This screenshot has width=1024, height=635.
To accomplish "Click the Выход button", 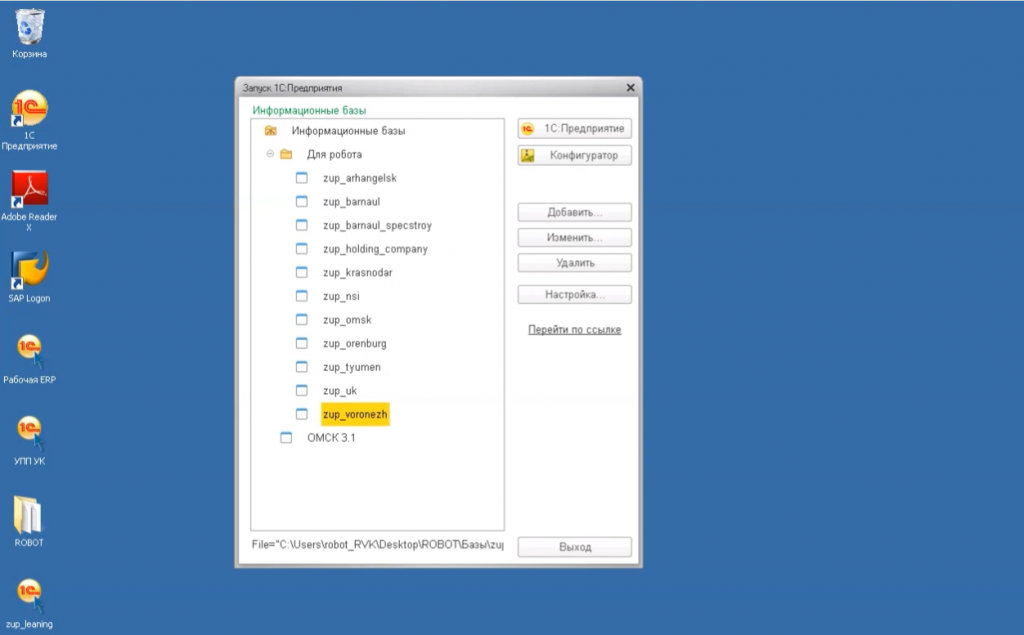I will 575,547.
